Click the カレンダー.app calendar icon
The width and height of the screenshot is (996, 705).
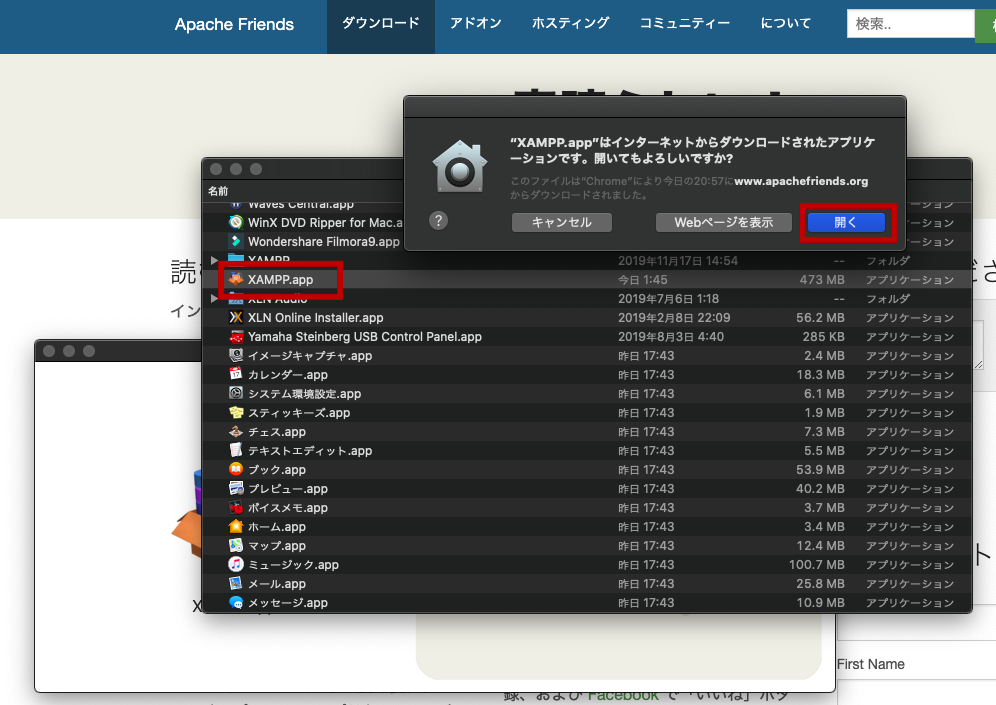(236, 374)
